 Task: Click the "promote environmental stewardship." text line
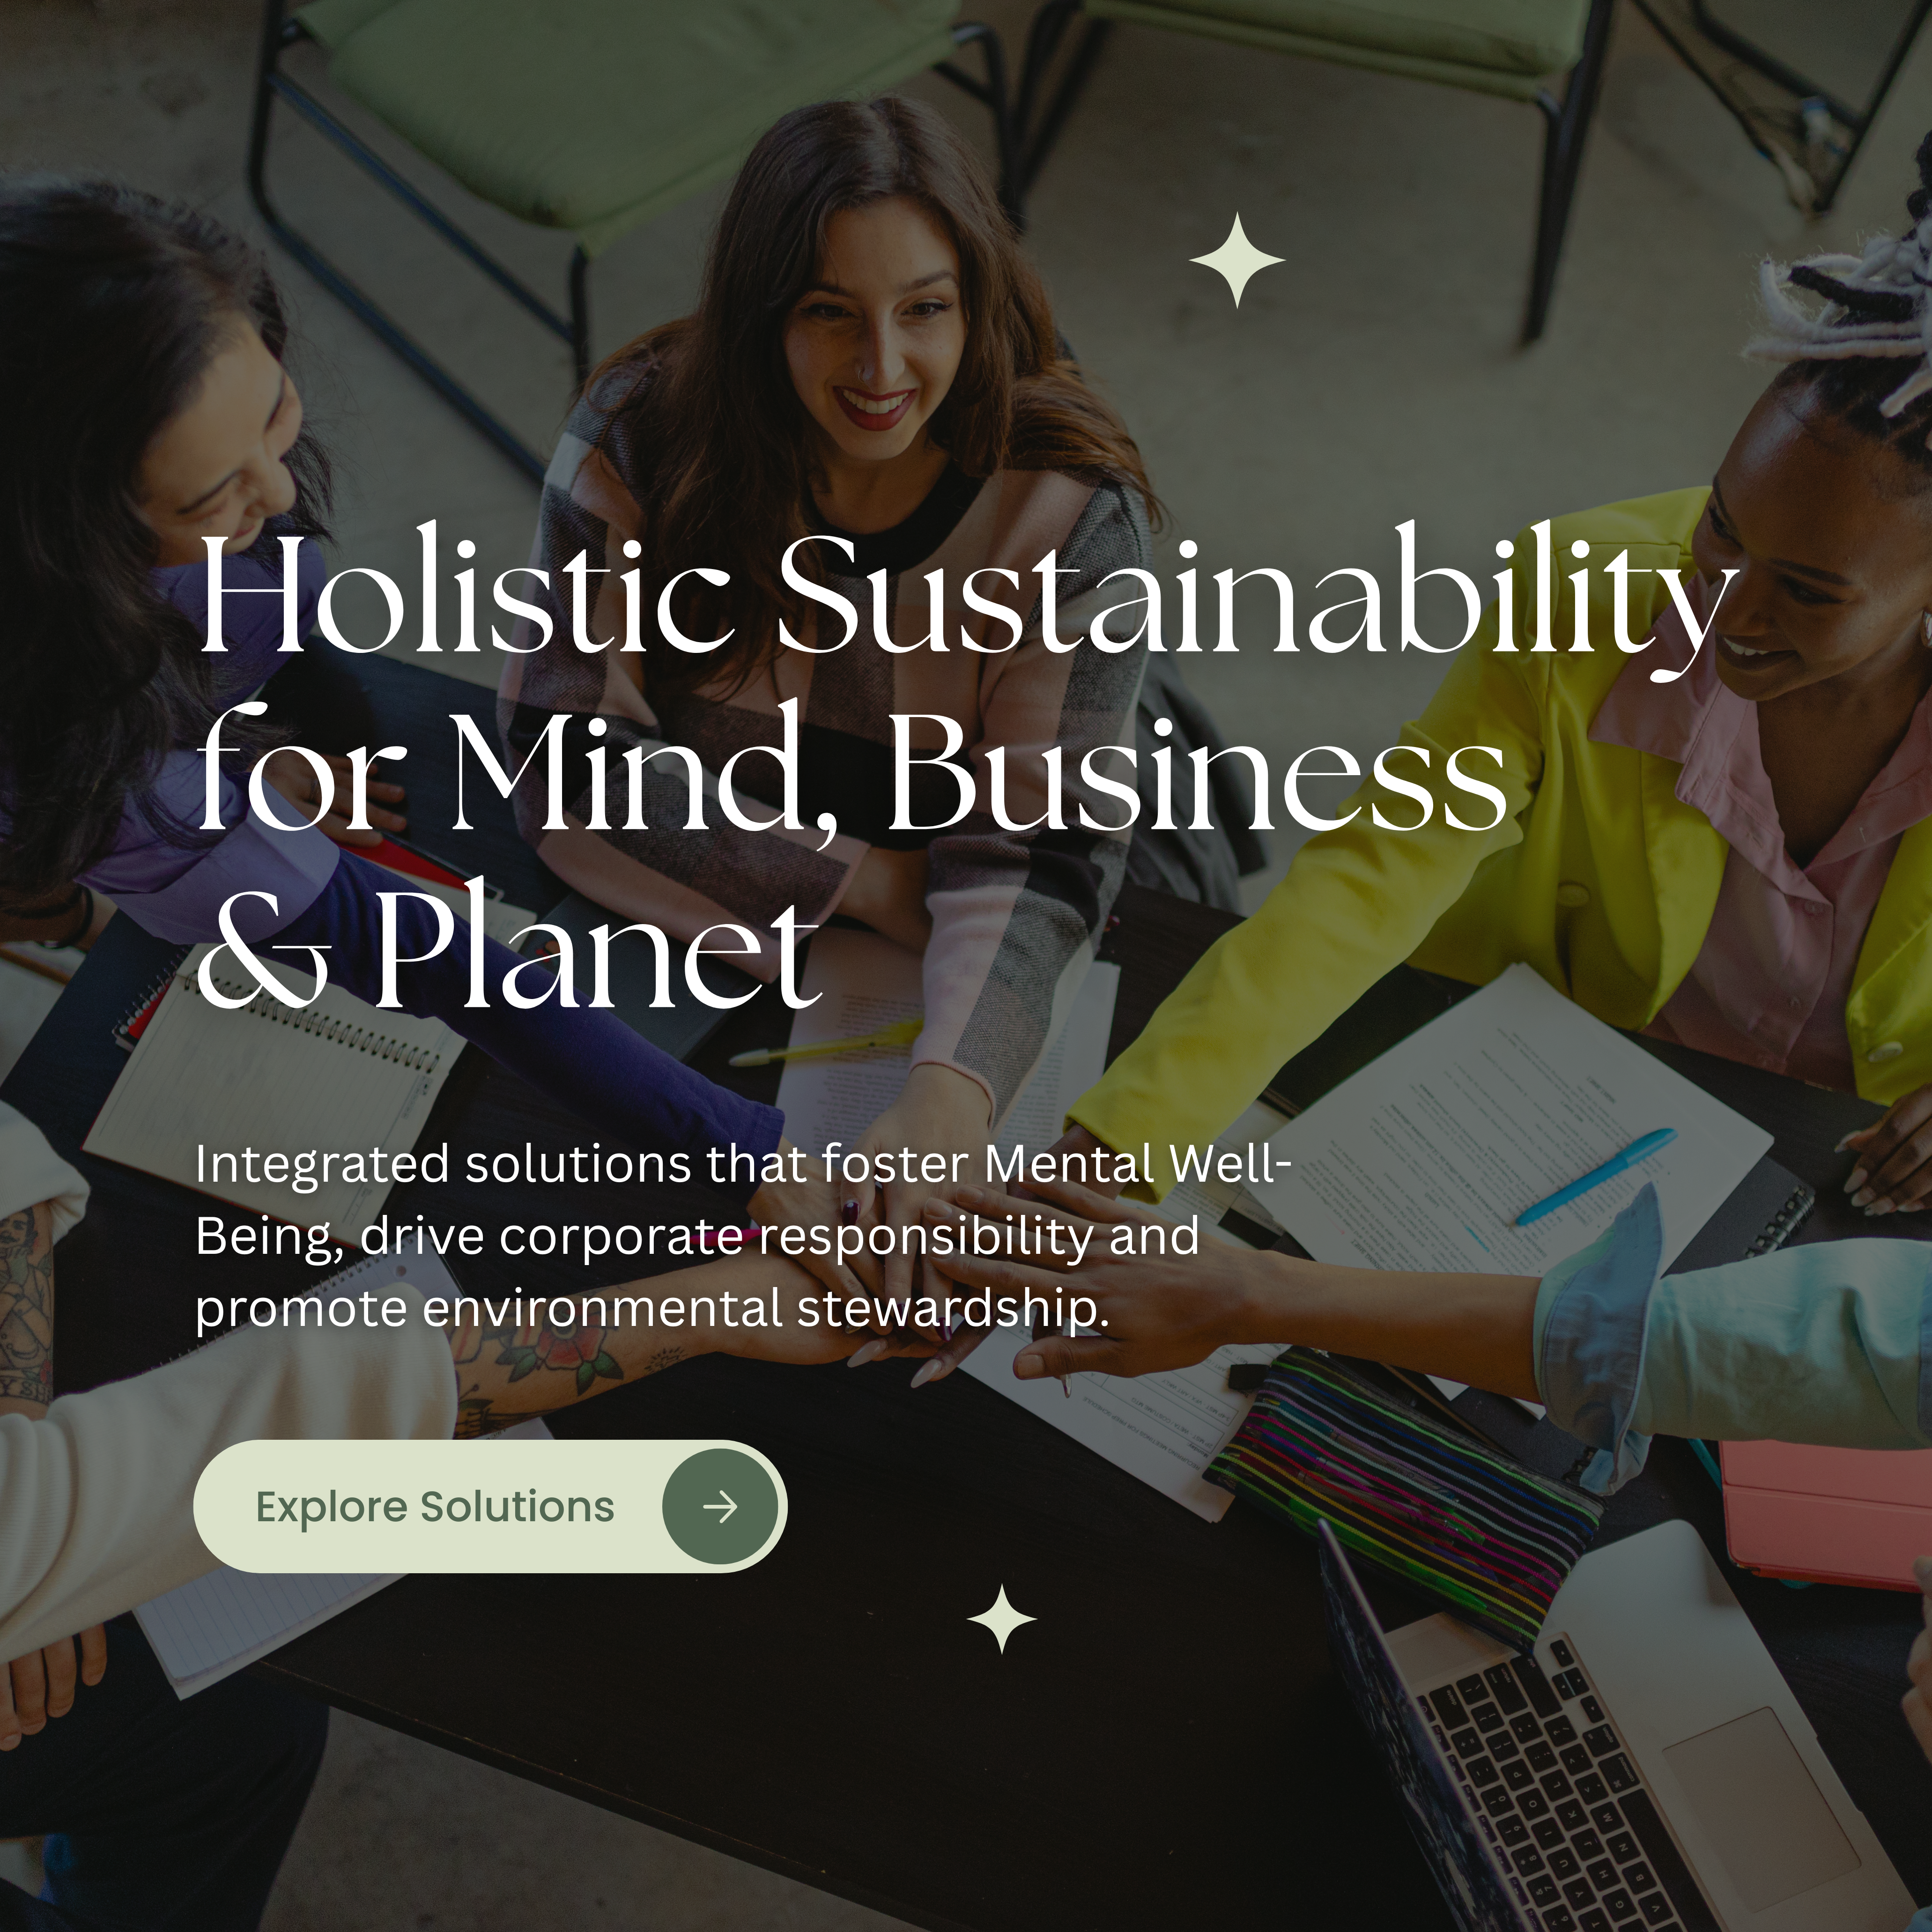pyautogui.click(x=652, y=1308)
